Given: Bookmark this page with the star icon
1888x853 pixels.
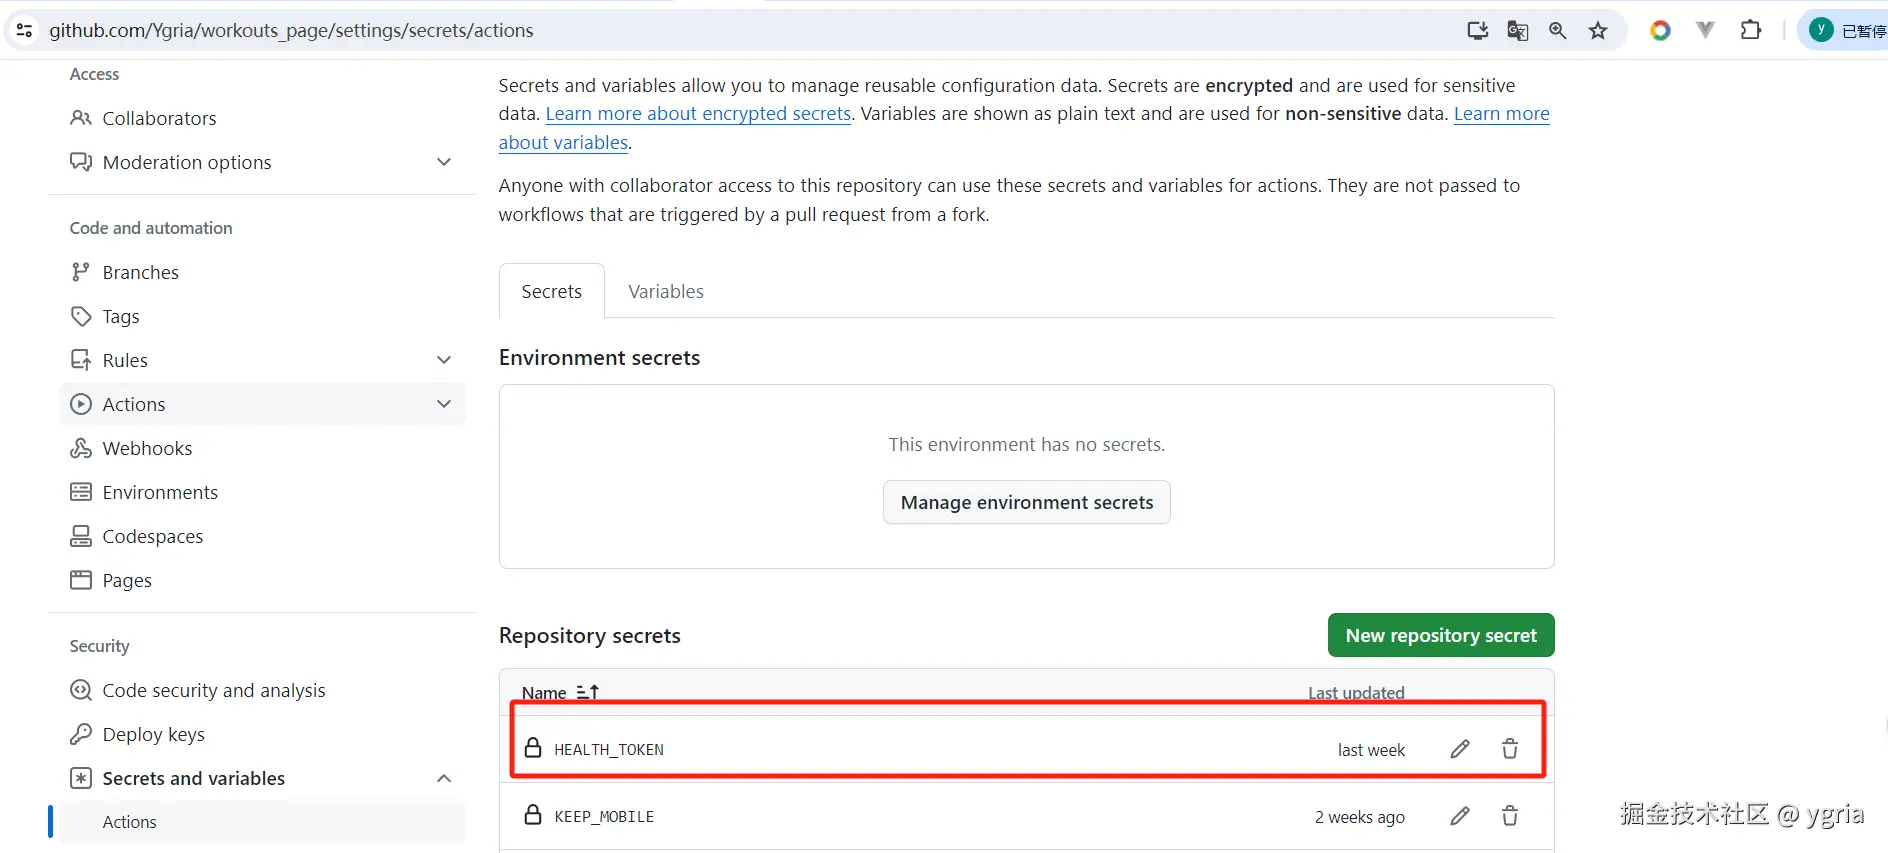Looking at the screenshot, I should point(1598,30).
